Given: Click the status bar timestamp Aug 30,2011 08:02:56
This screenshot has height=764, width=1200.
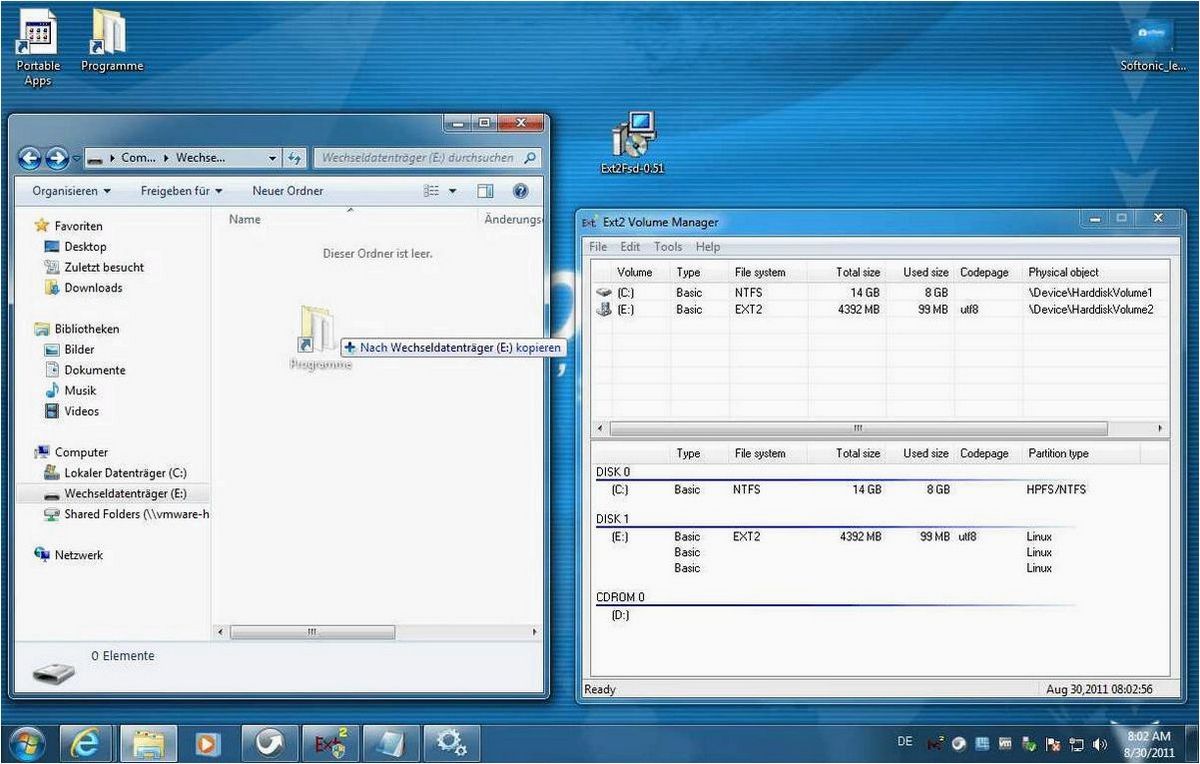Looking at the screenshot, I should [x=1099, y=689].
